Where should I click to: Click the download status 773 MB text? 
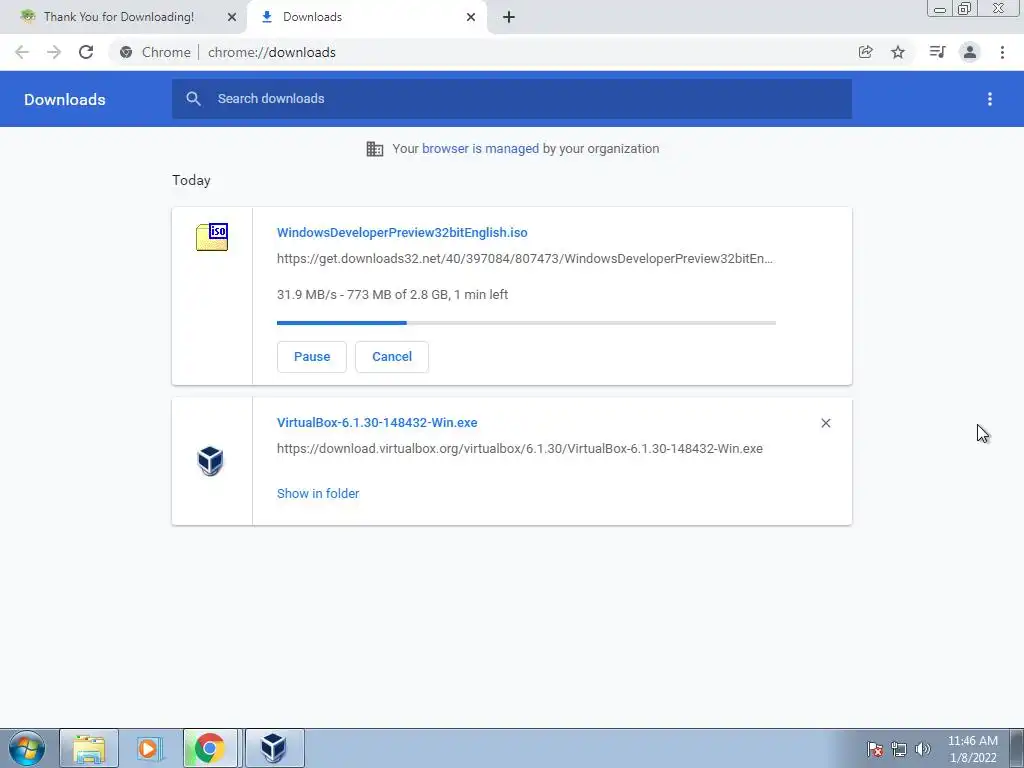pos(392,295)
